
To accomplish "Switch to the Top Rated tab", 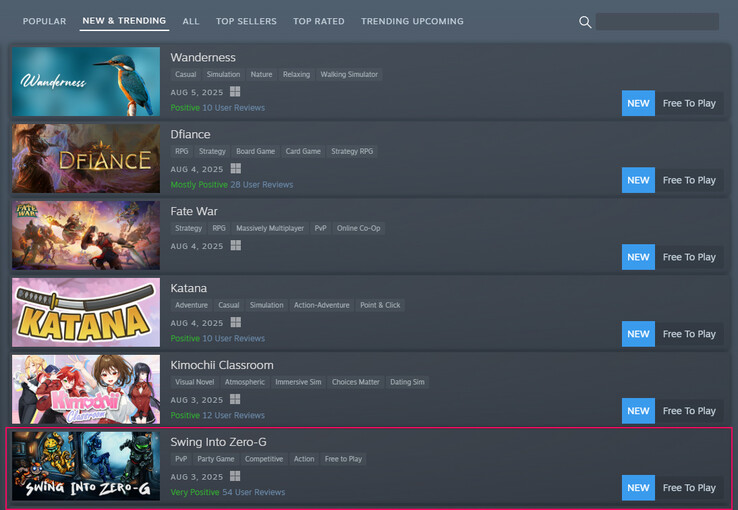I will tap(319, 21).
